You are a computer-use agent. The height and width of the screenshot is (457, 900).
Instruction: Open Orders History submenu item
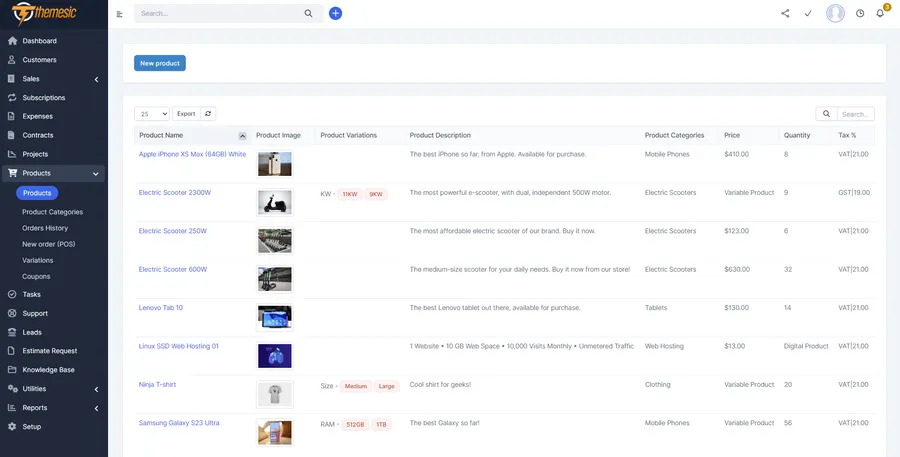tap(45, 228)
